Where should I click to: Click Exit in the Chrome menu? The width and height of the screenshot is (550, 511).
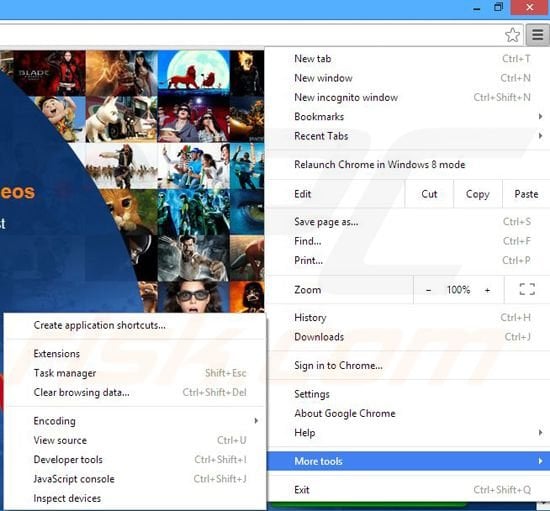click(408, 490)
